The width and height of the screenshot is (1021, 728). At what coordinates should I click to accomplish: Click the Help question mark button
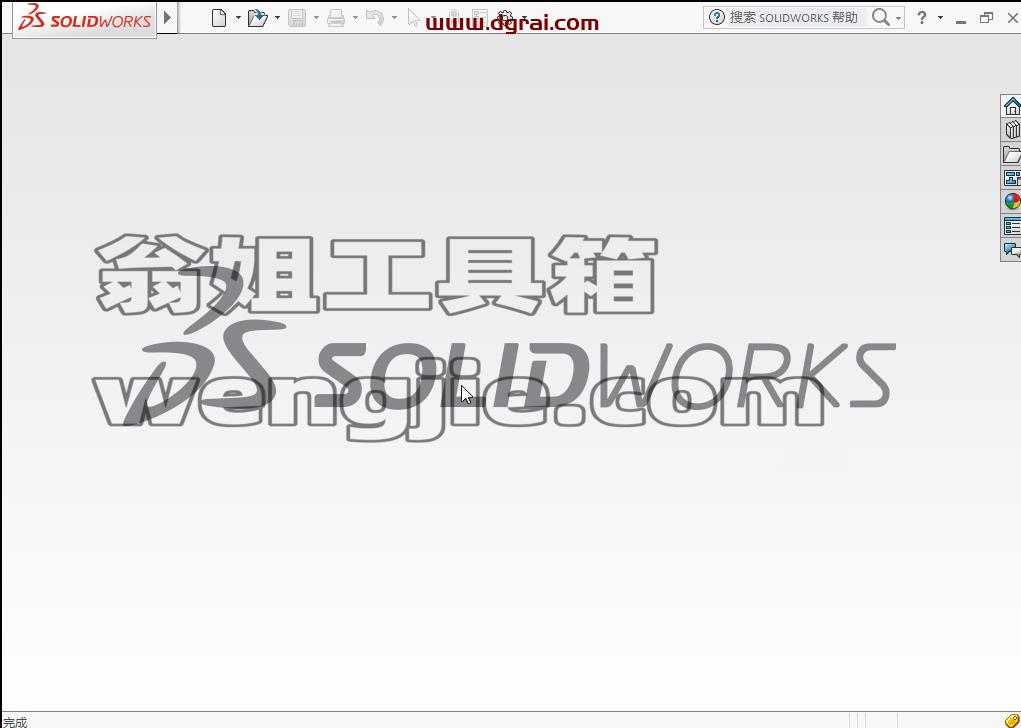pos(921,18)
